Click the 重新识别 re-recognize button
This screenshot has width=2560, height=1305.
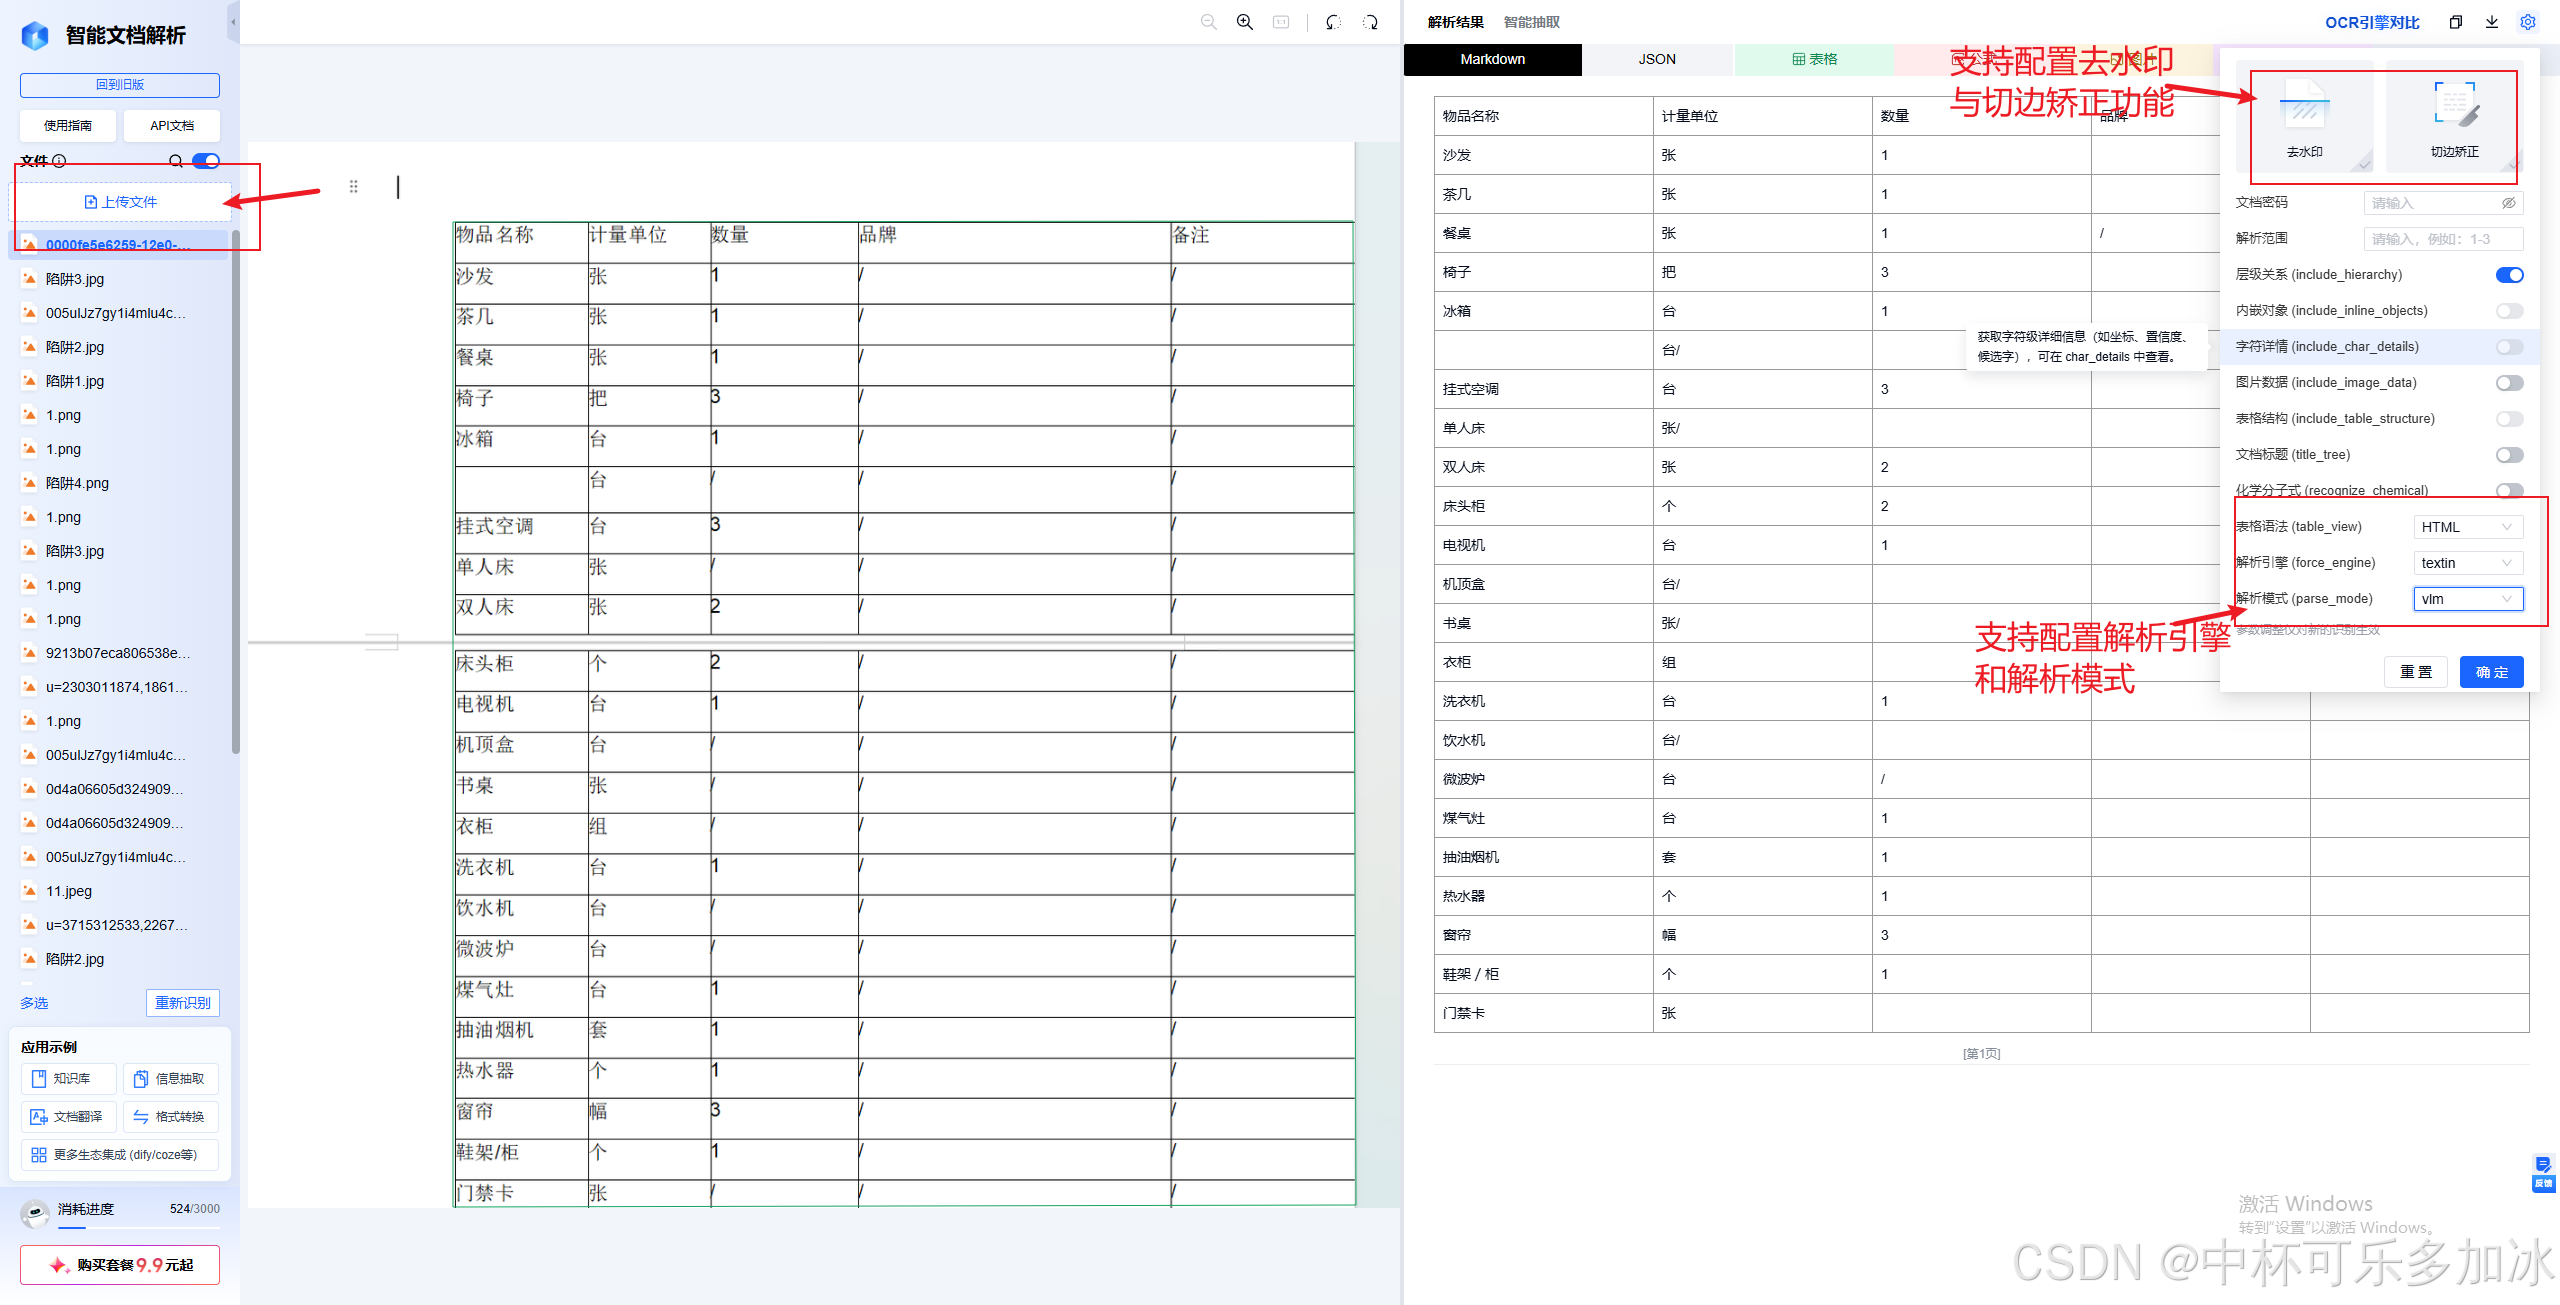point(183,1003)
